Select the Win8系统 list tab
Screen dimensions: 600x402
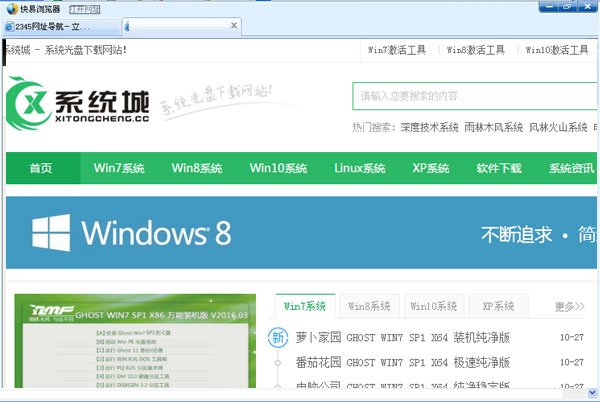[369, 306]
